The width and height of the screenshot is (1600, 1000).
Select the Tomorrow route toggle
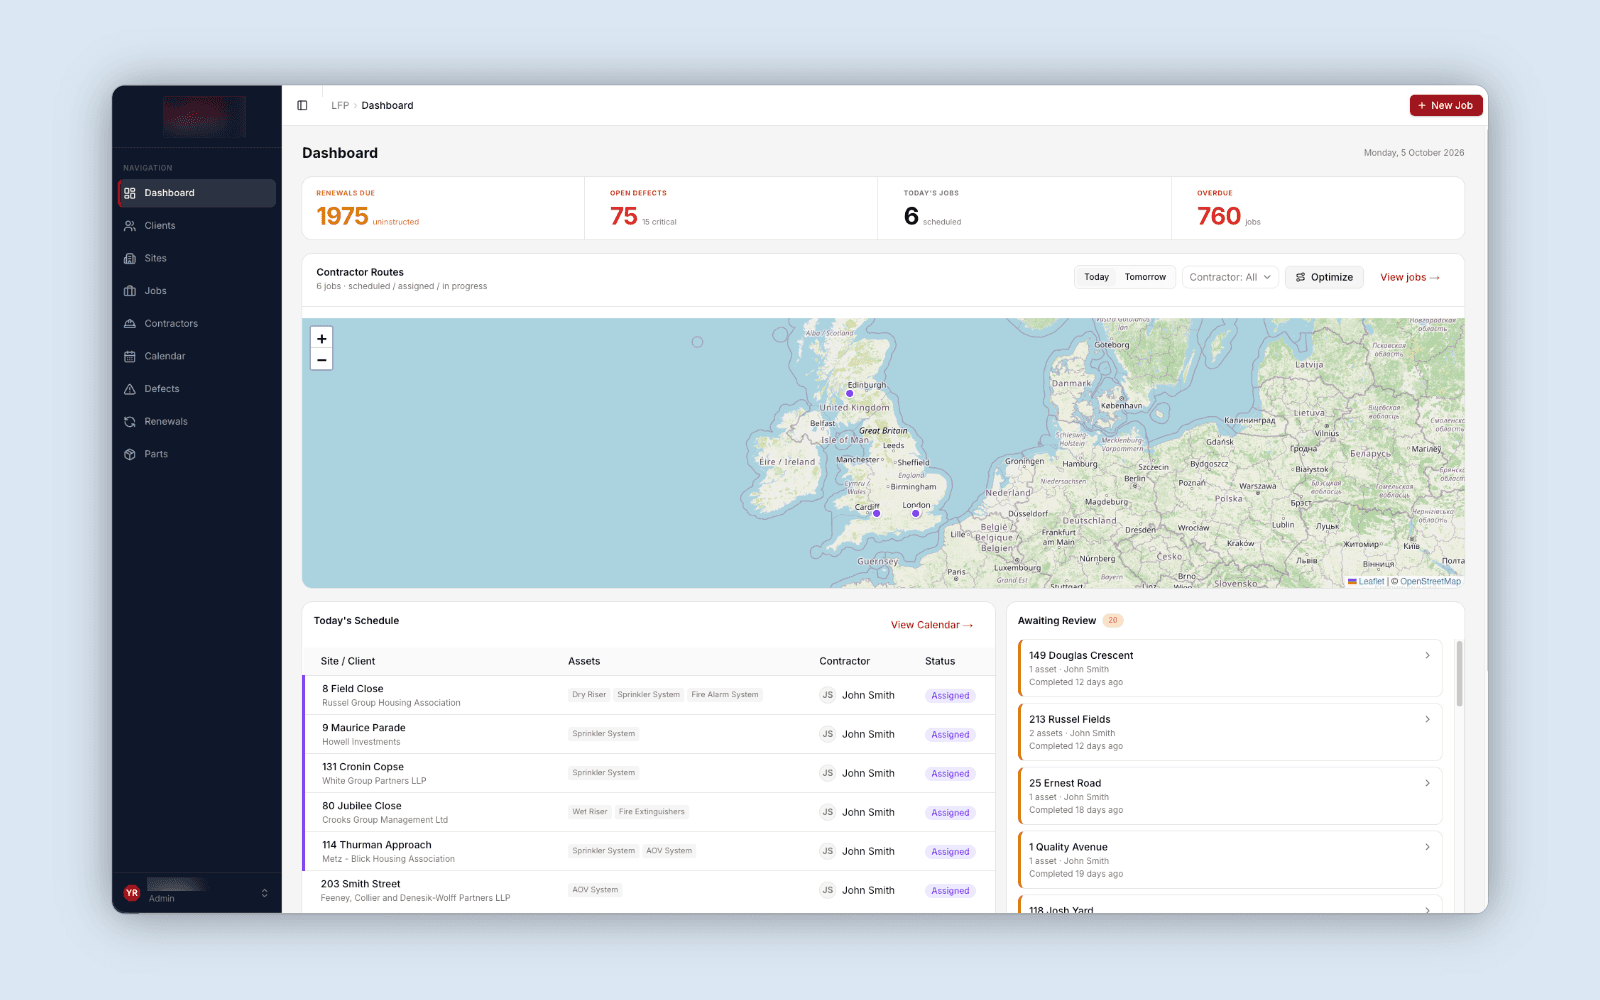1145,277
